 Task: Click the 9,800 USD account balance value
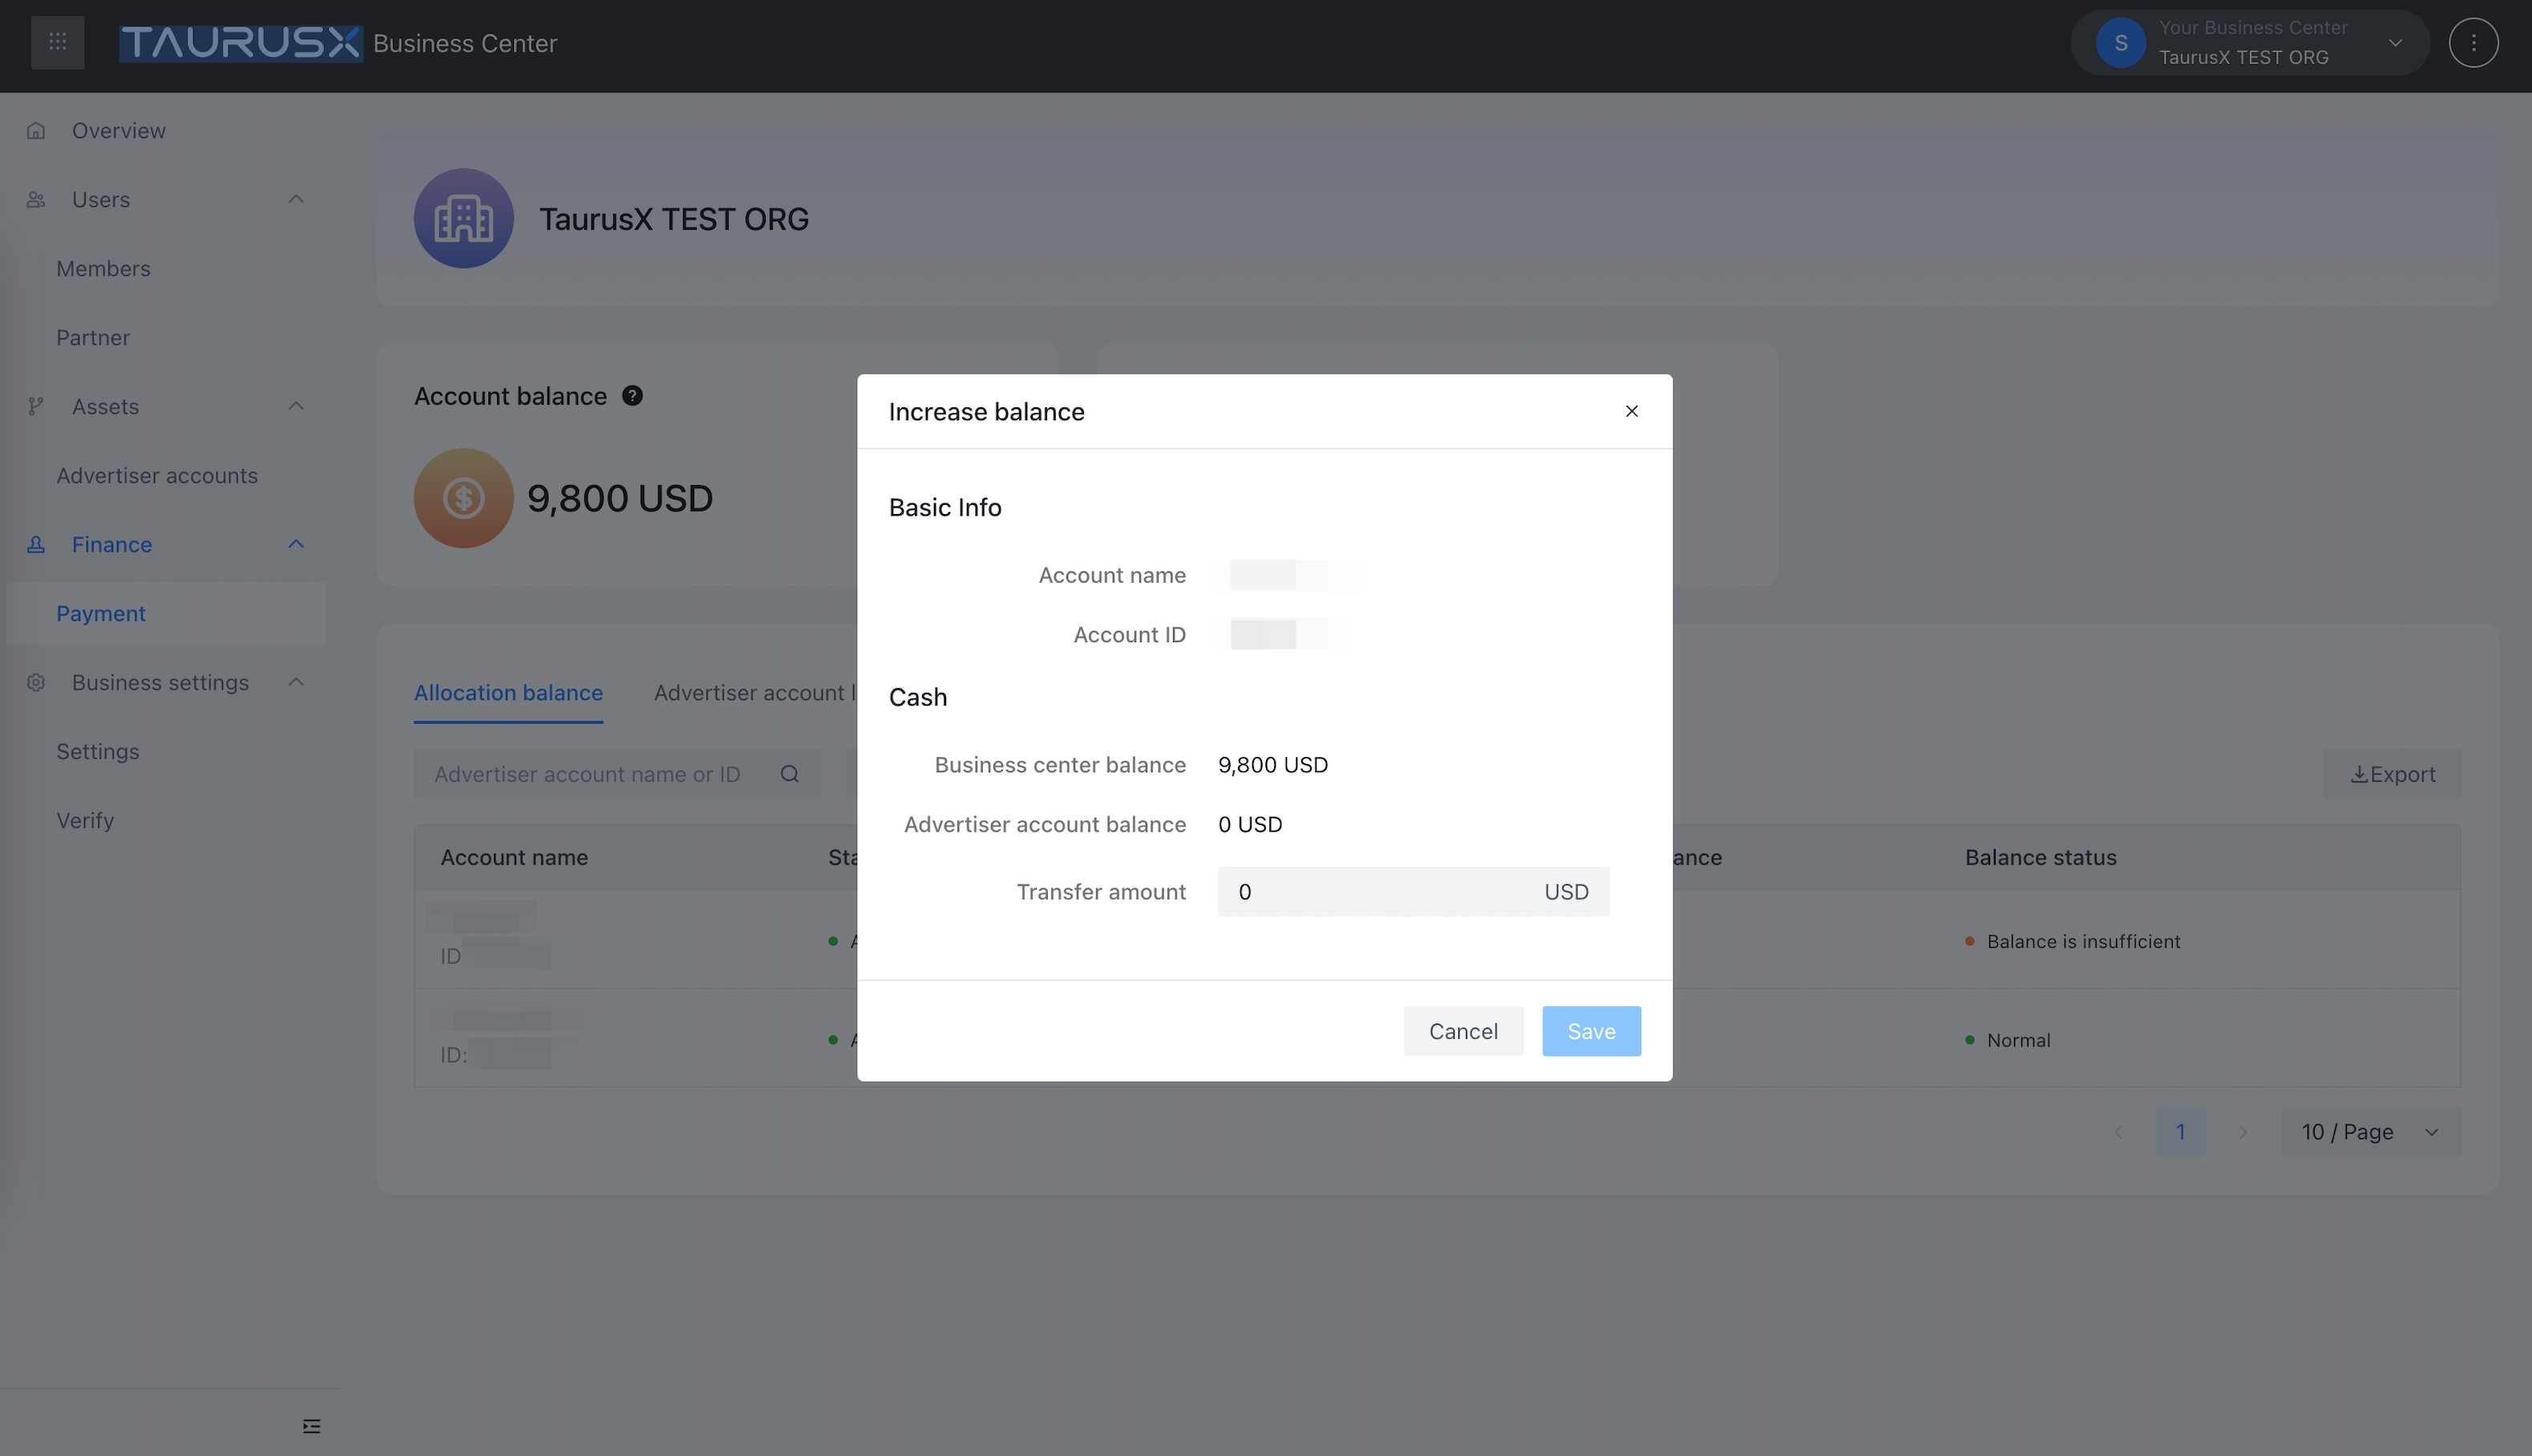point(620,498)
